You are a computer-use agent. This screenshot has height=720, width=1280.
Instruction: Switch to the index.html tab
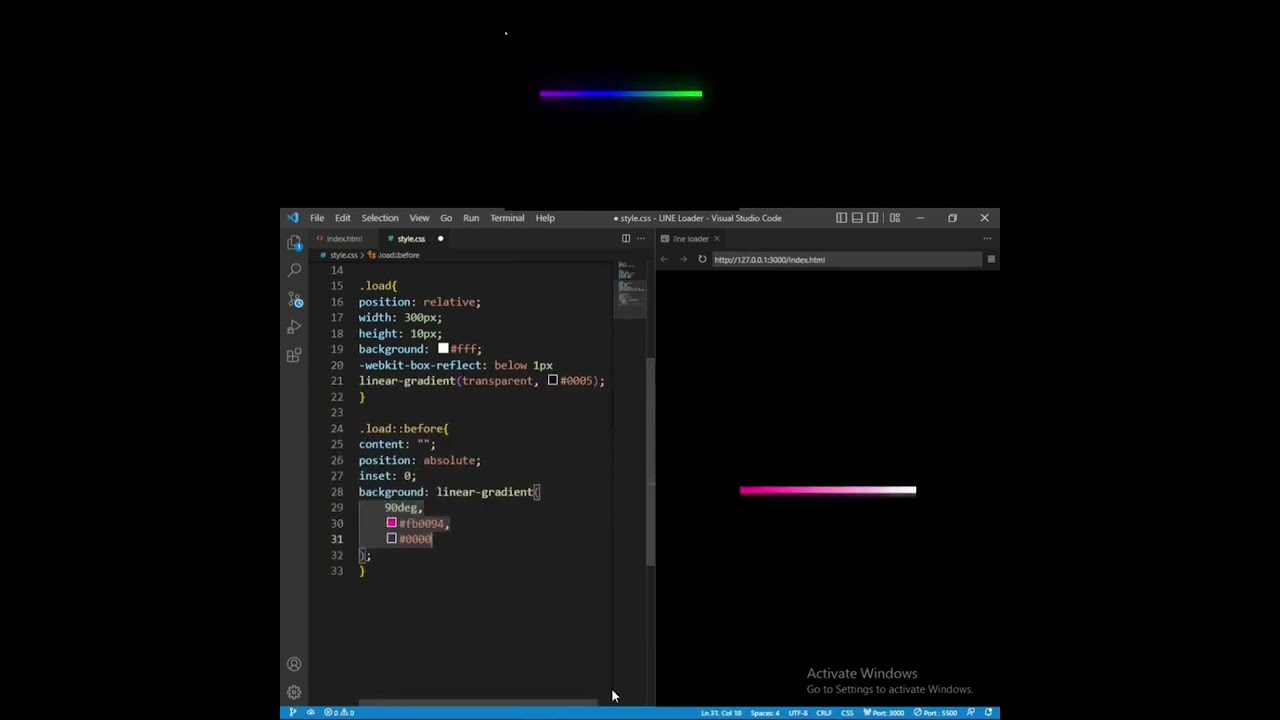341,238
